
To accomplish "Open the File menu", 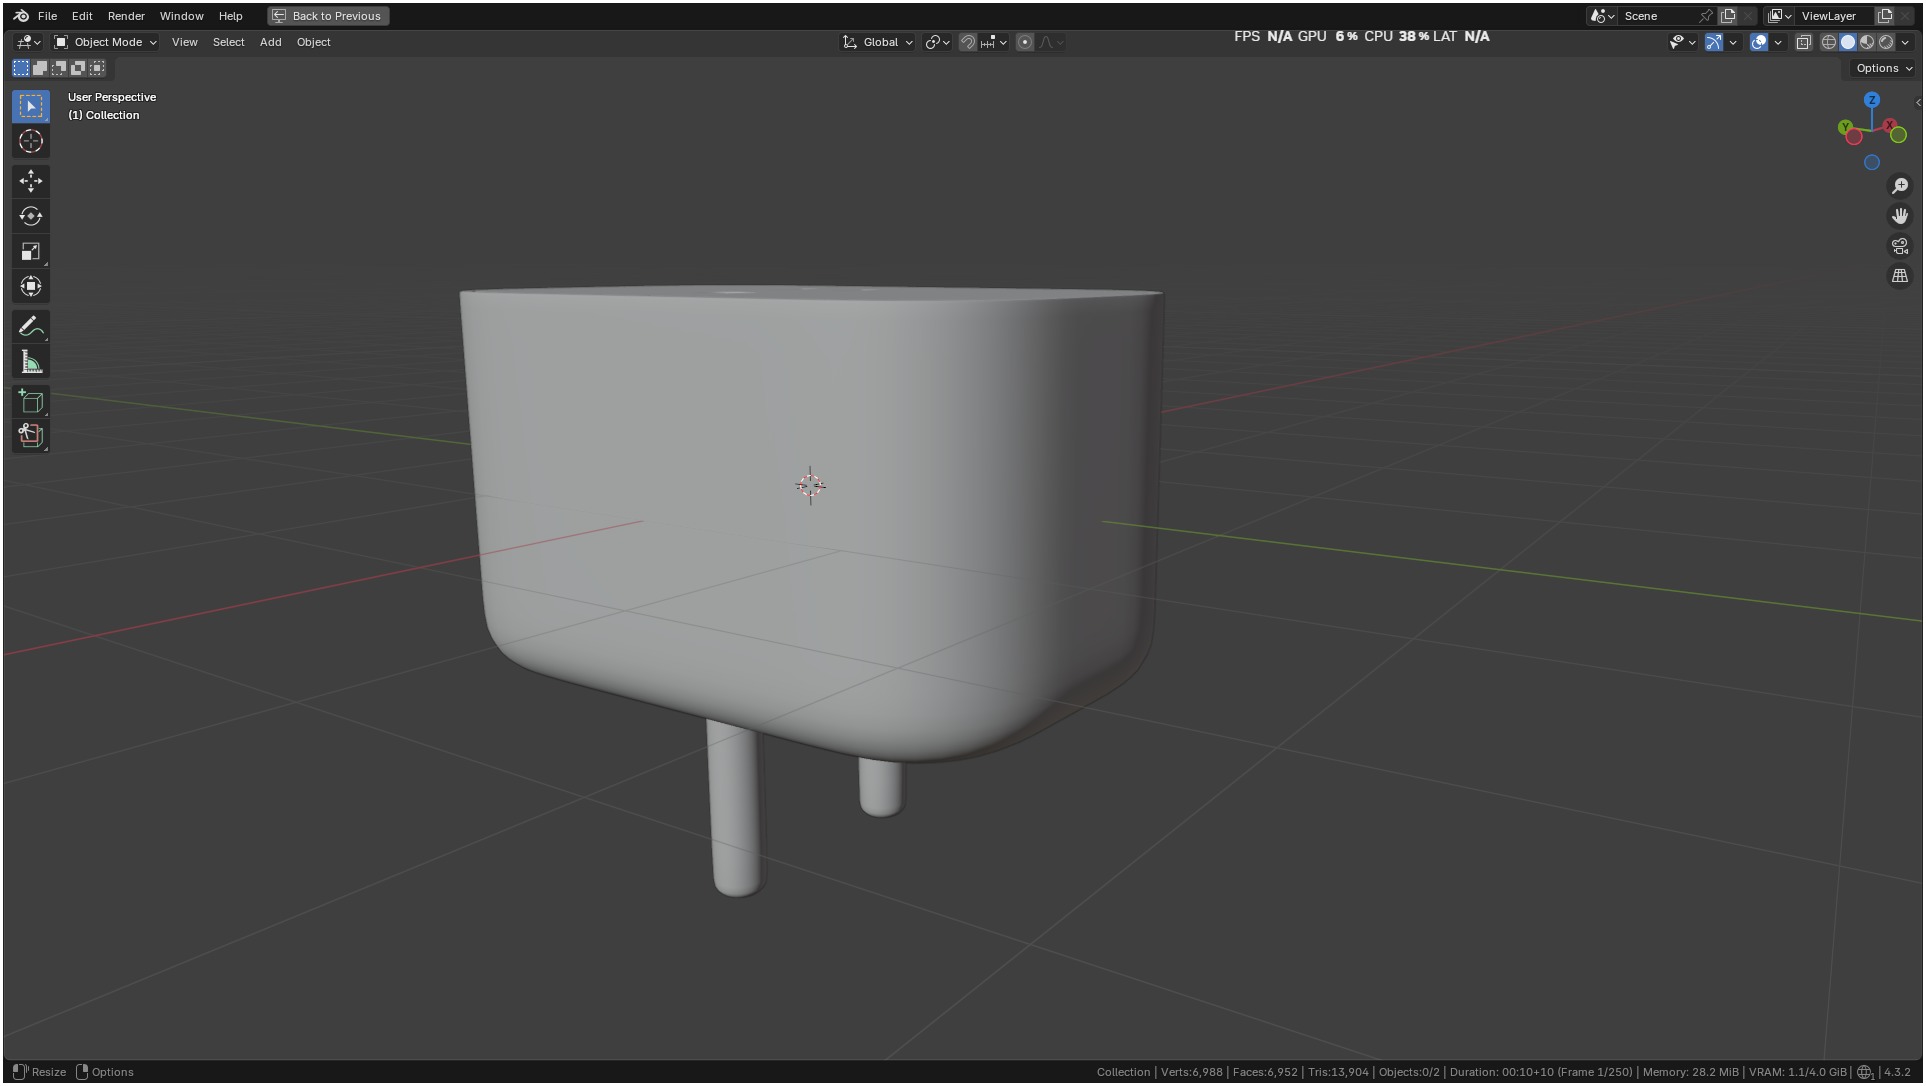I will [x=47, y=16].
